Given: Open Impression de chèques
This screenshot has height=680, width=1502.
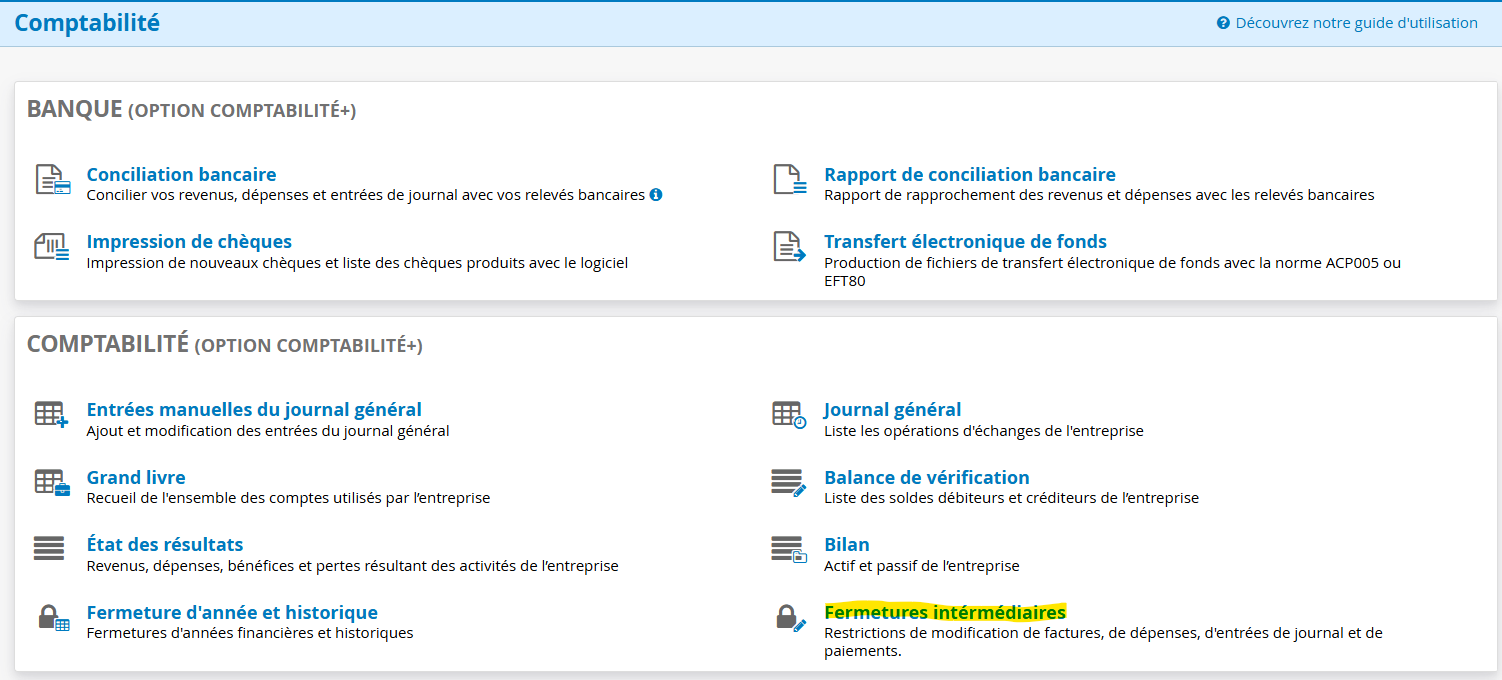Looking at the screenshot, I should [x=189, y=241].
